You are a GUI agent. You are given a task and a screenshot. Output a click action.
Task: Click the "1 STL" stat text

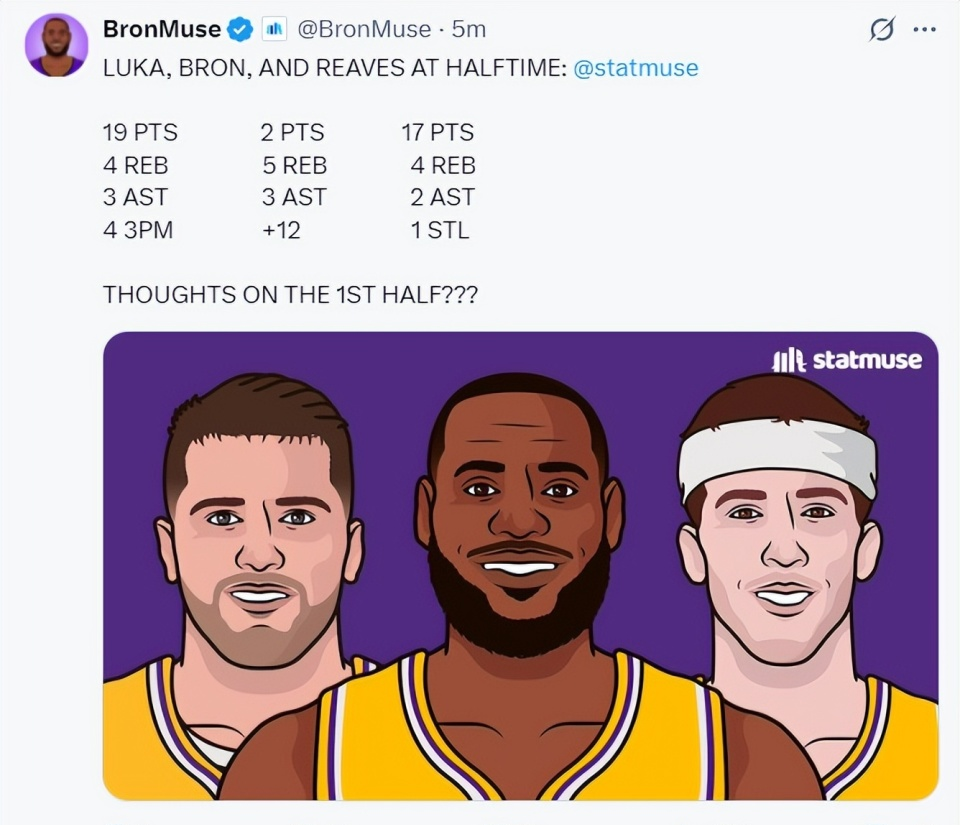439,230
